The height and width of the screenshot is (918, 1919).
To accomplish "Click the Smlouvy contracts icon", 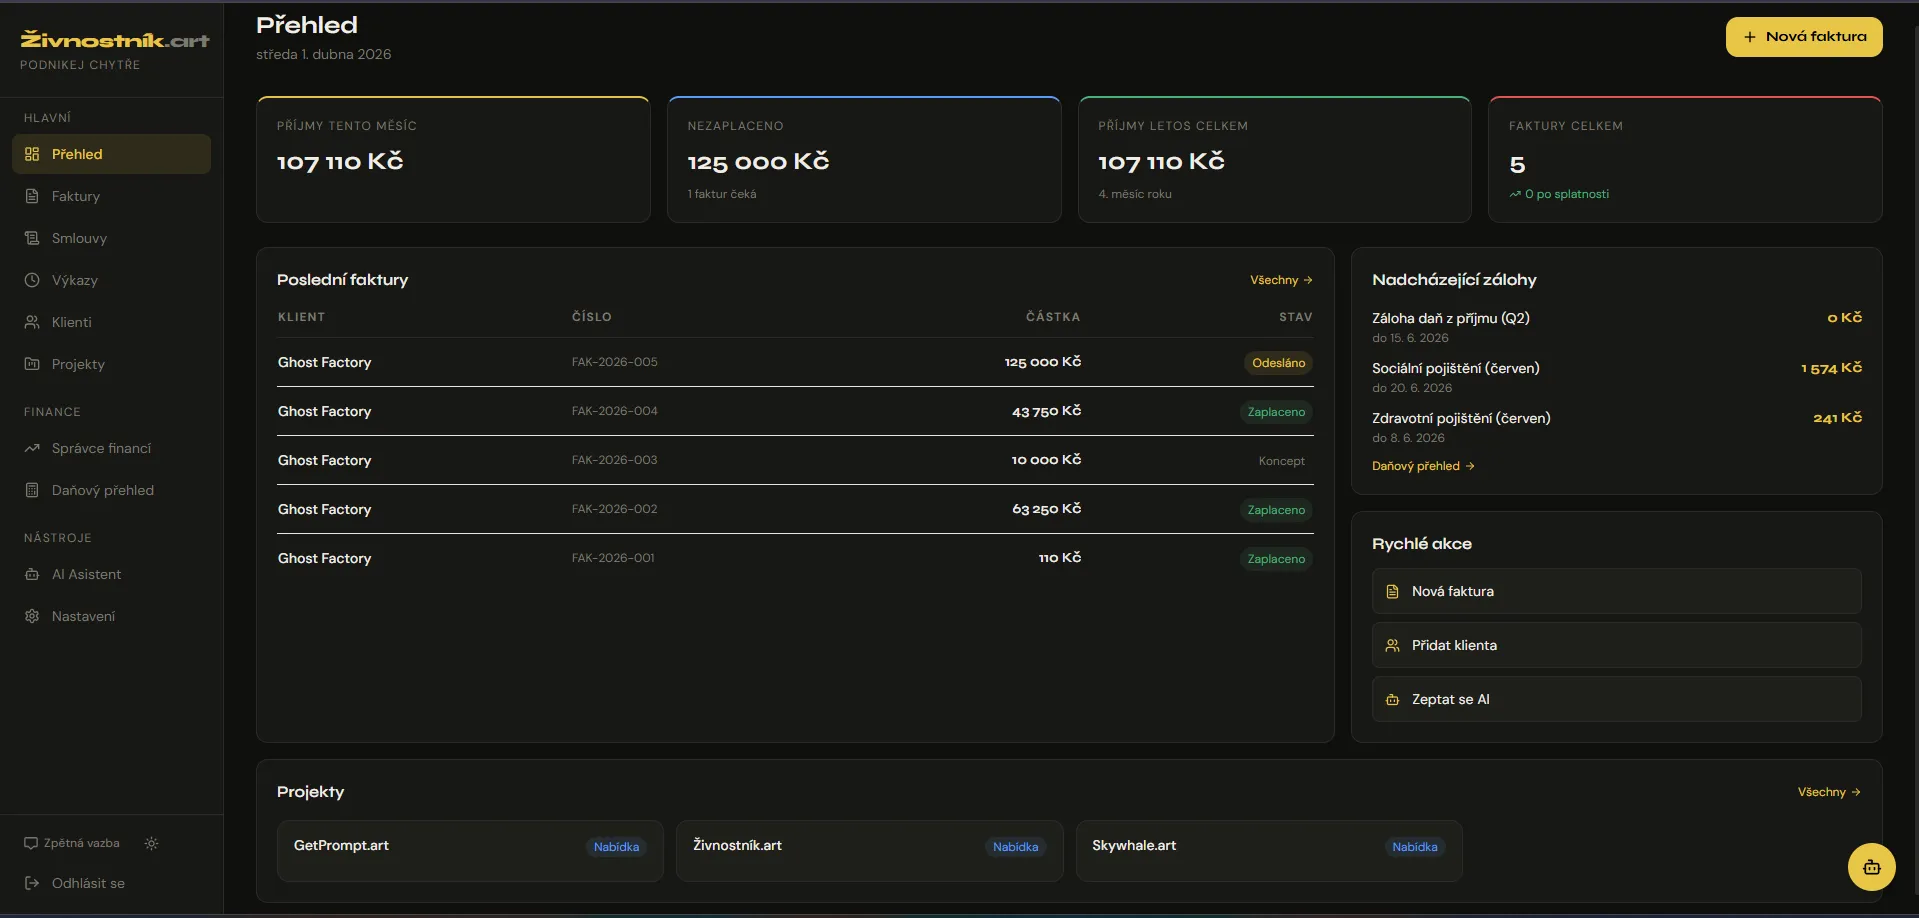I will coord(32,238).
